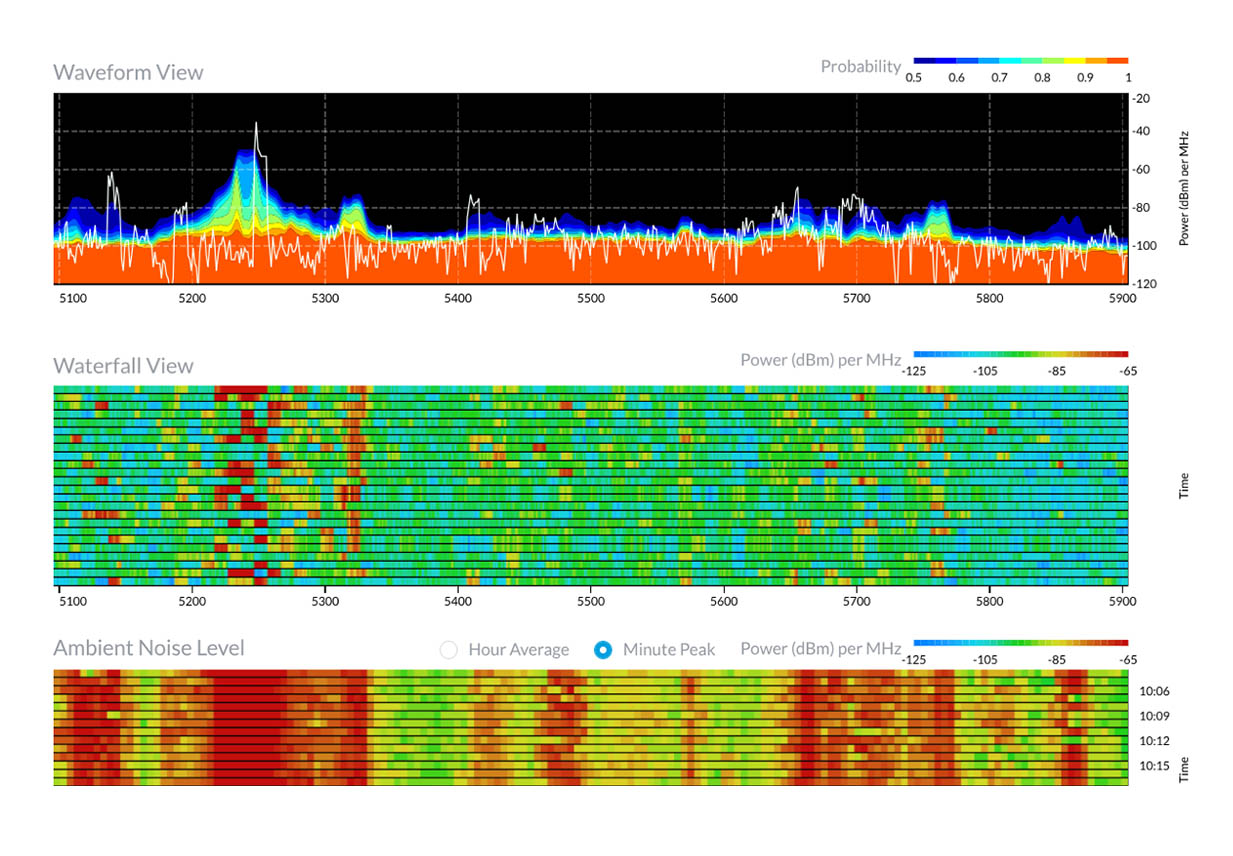
Task: Click the 10:09 time label
Action: pyautogui.click(x=1154, y=716)
